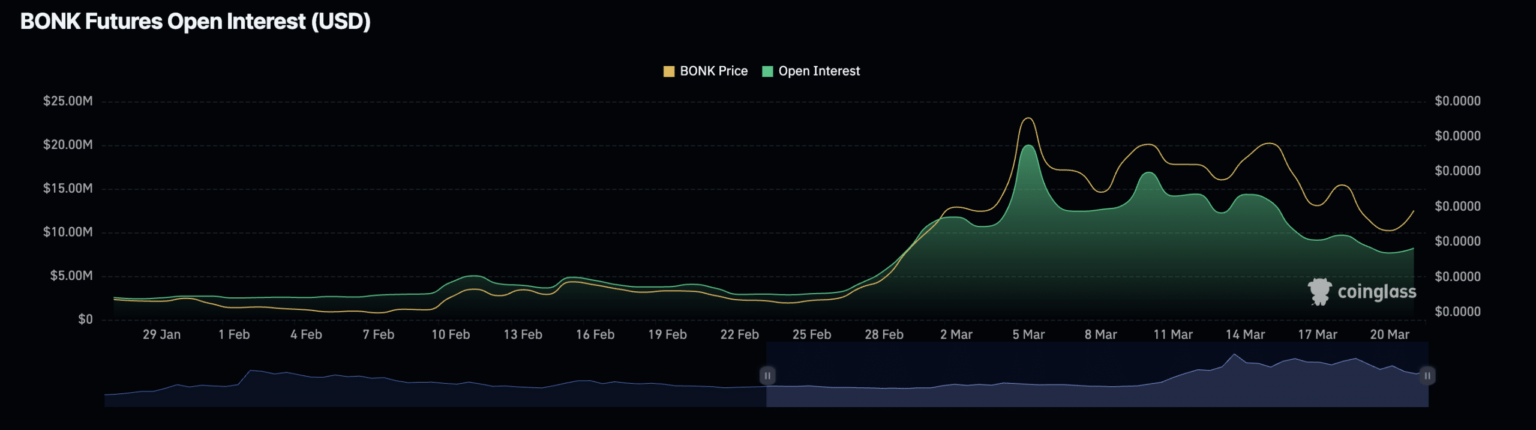The width and height of the screenshot is (1536, 430).
Task: Click the yellow BONK Price legend swatch
Action: 669,71
